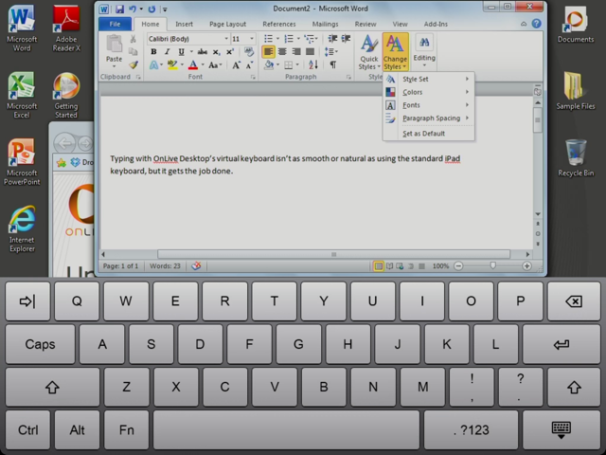Open Word Help question mark icon
The width and height of the screenshot is (606, 455).
point(536,24)
